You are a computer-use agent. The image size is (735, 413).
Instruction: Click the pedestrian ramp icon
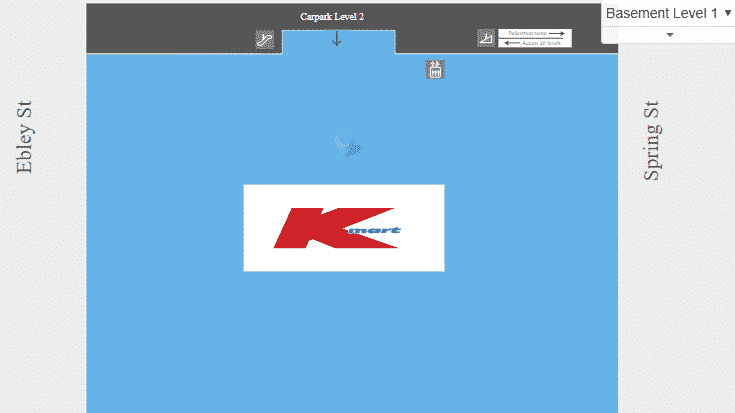(x=486, y=38)
